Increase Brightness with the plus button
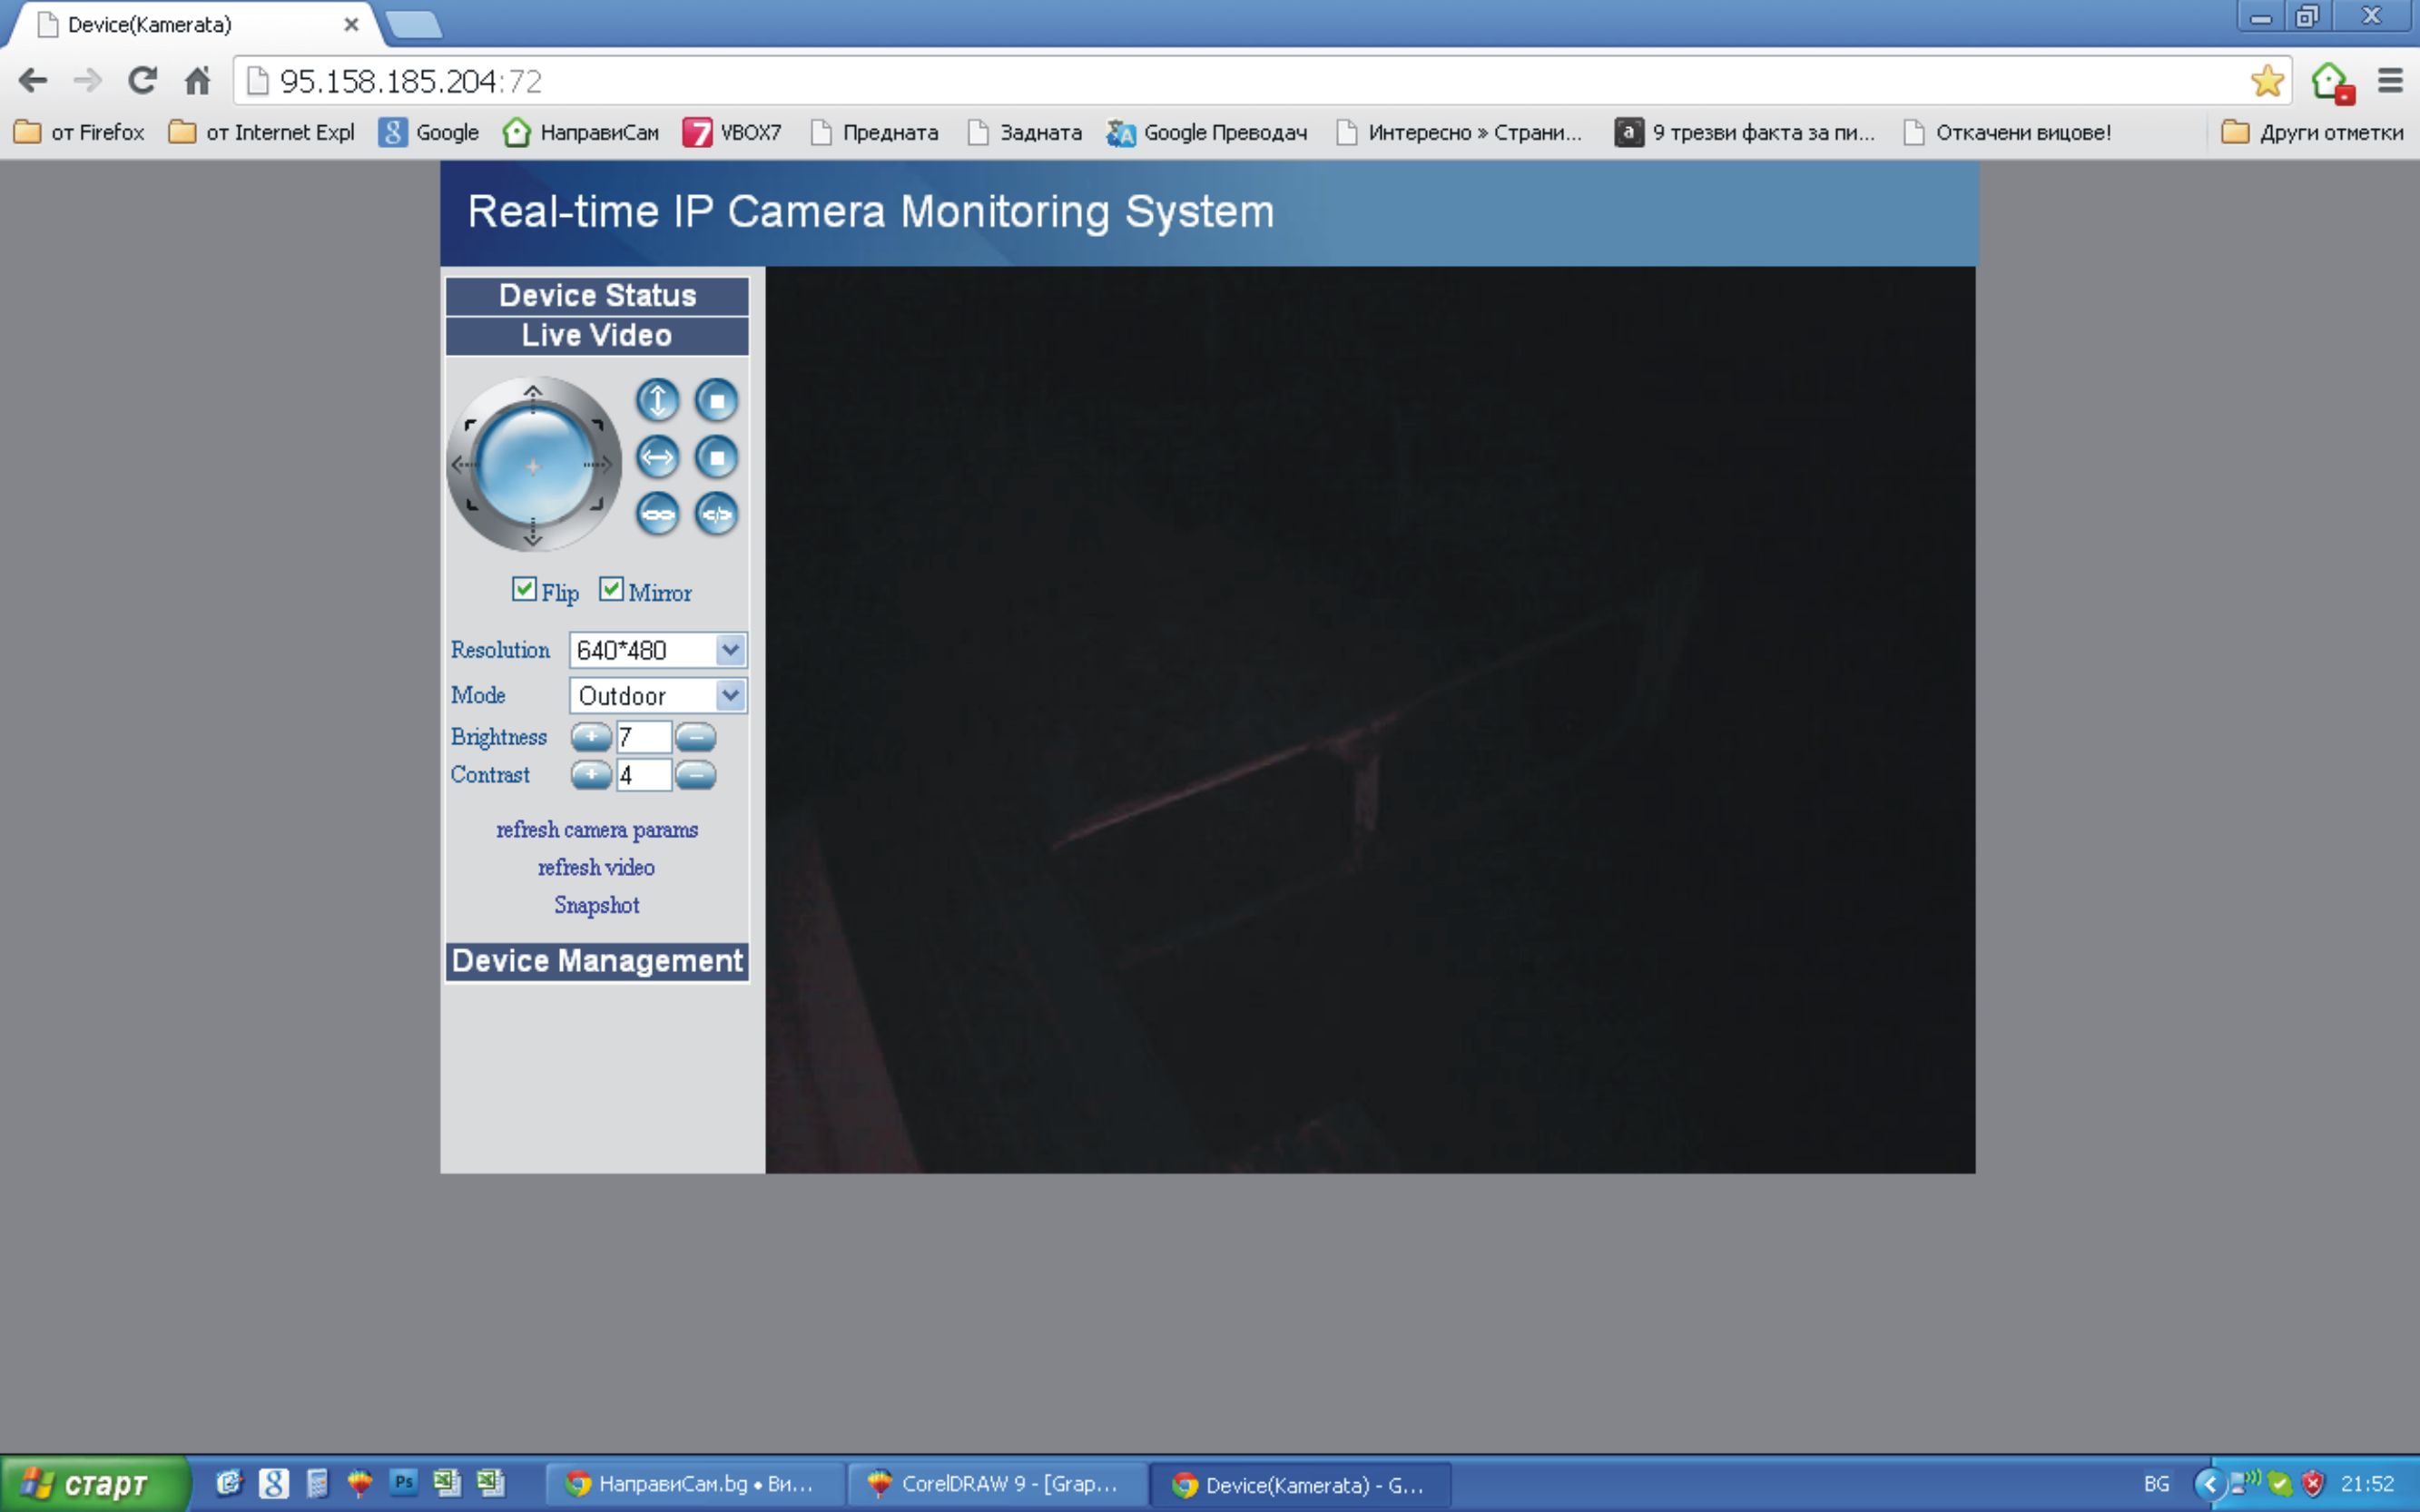 click(591, 738)
